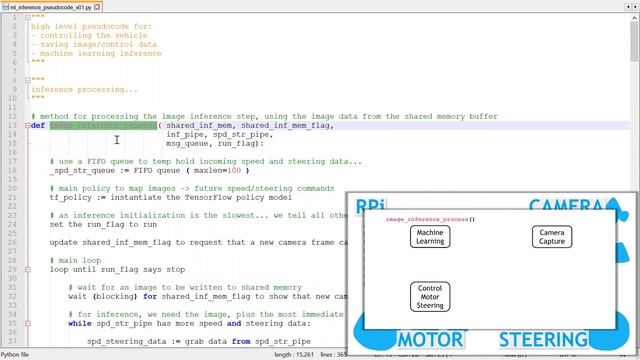Click the MOTOR label in the diagram

point(431,340)
